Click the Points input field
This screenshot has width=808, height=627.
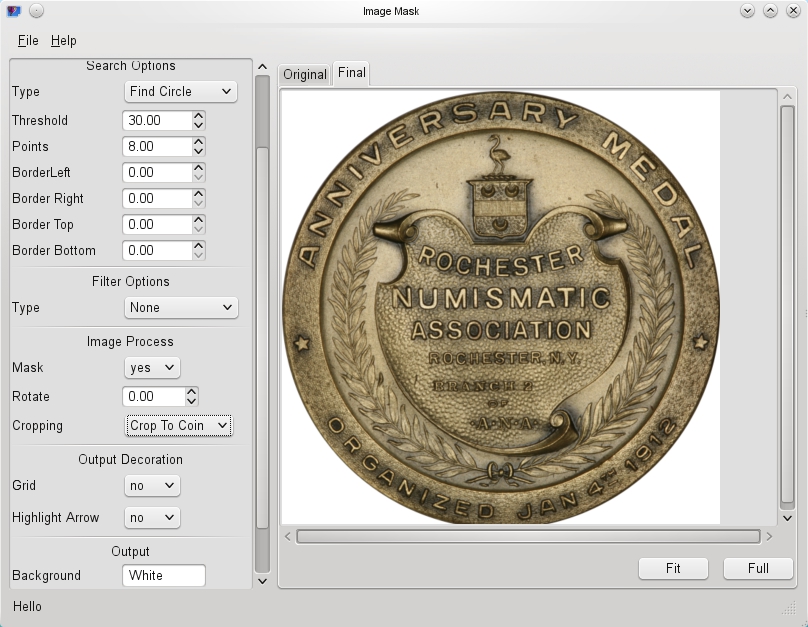158,146
